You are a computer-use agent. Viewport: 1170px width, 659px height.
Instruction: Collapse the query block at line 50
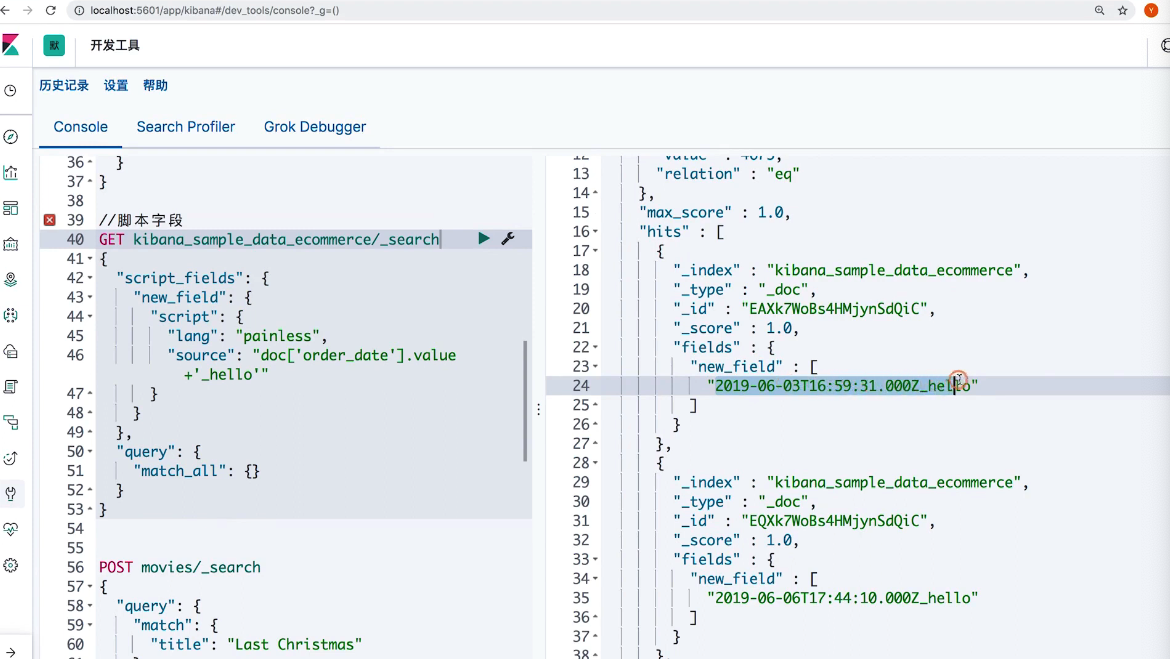click(90, 452)
